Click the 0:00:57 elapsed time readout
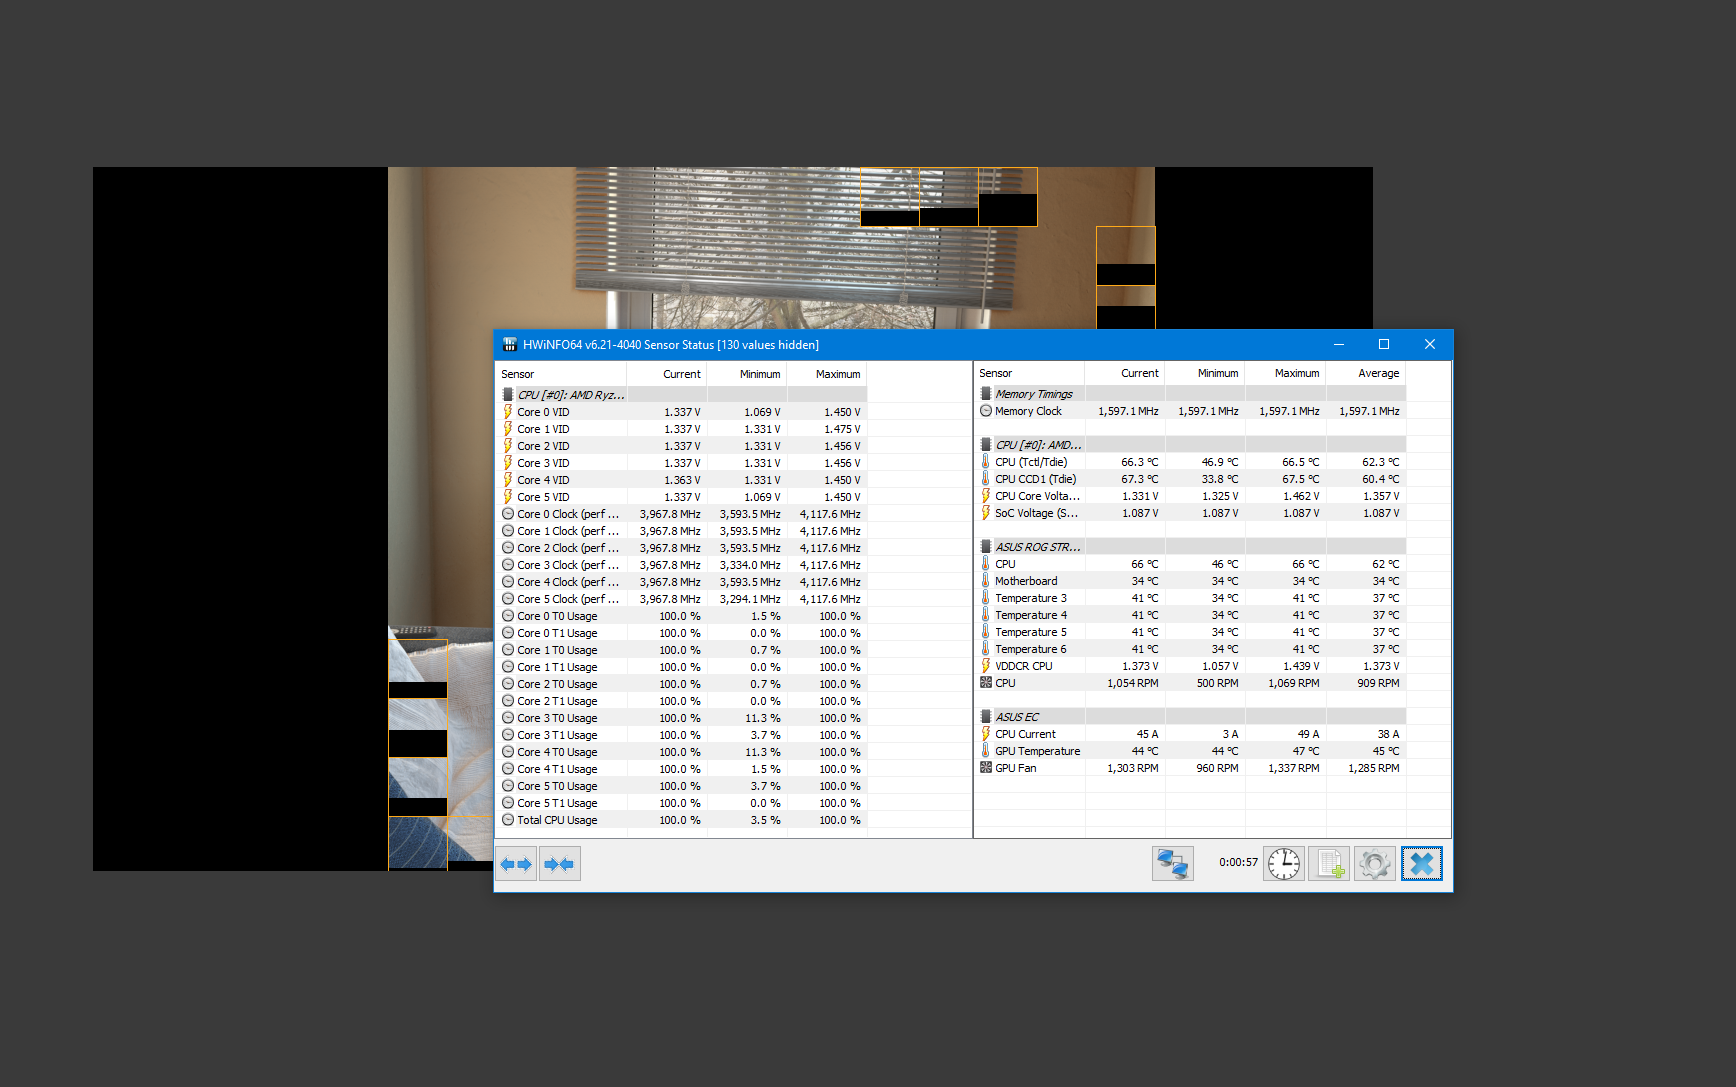Viewport: 1736px width, 1087px height. (1238, 862)
